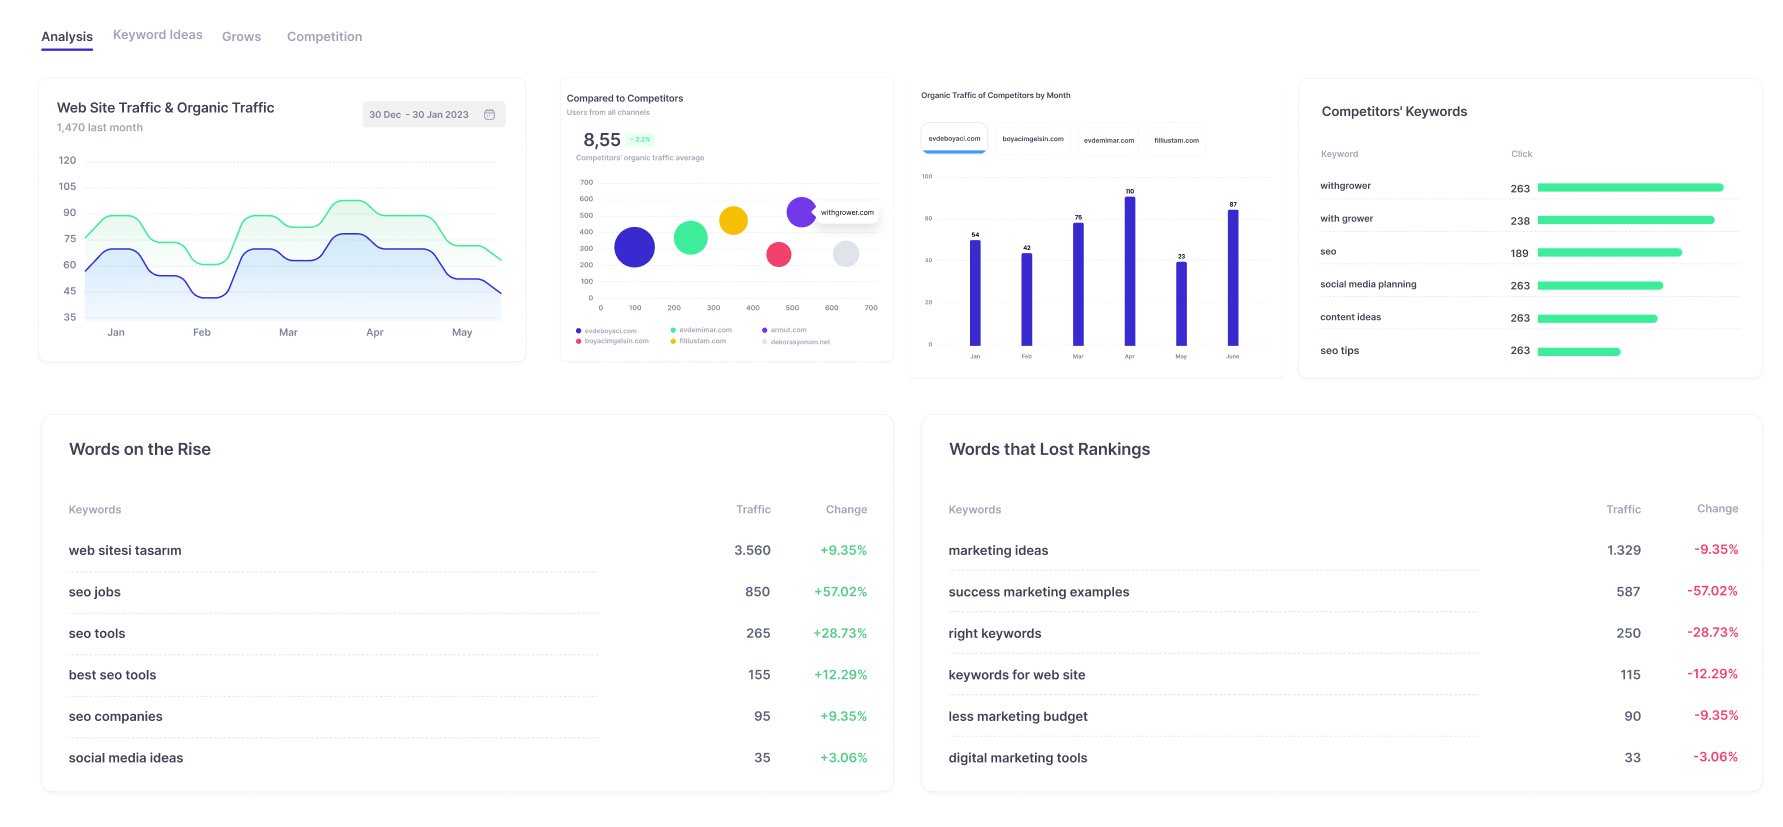
Task: Click the Apr bar valued 110
Action: pos(1130,271)
